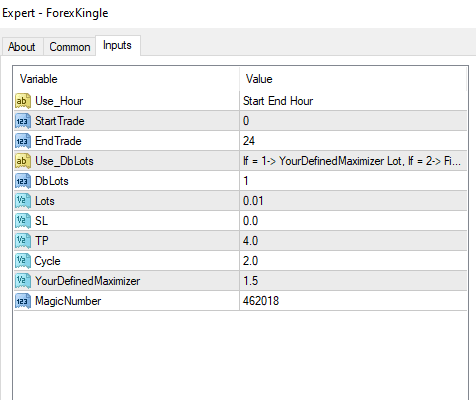Click the Value column header
476x400 pixels.
click(x=353, y=79)
